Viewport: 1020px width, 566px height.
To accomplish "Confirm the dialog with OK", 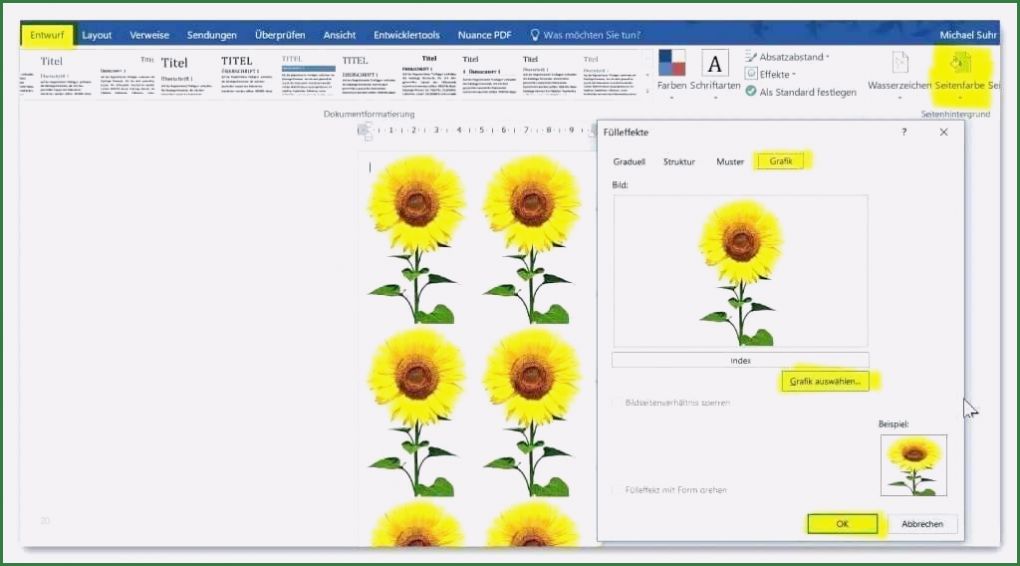I will point(842,524).
